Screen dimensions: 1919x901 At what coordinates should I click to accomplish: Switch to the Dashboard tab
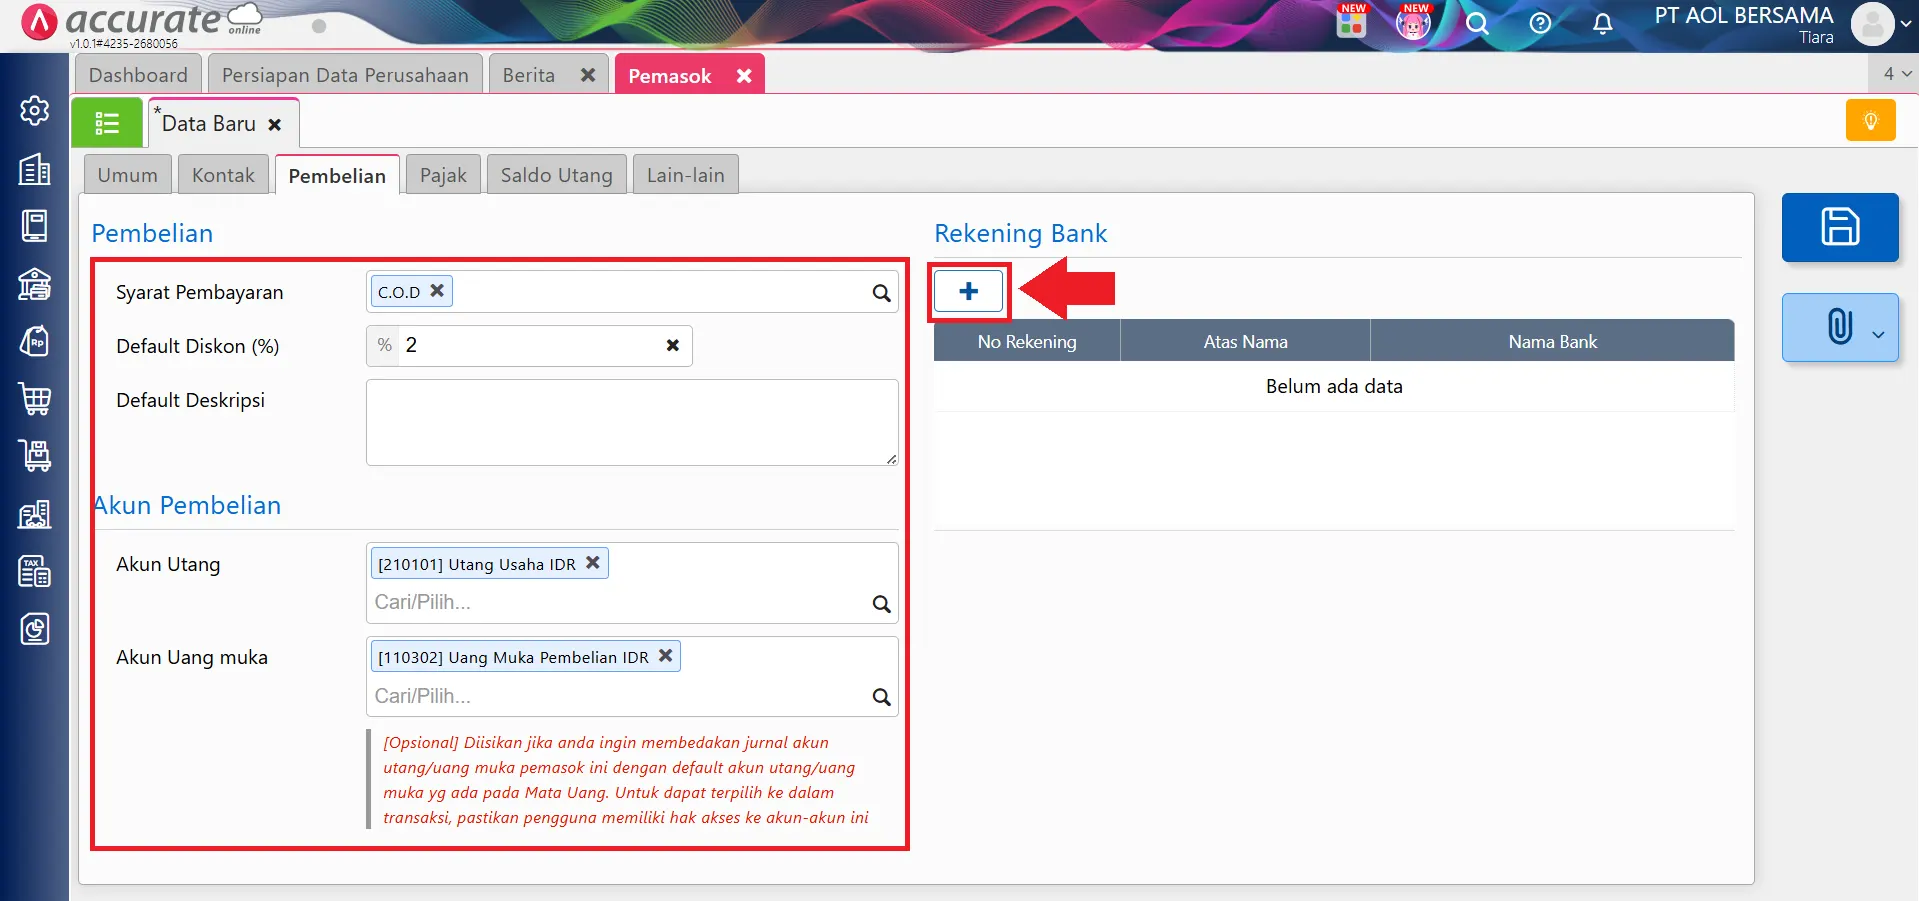pos(138,75)
